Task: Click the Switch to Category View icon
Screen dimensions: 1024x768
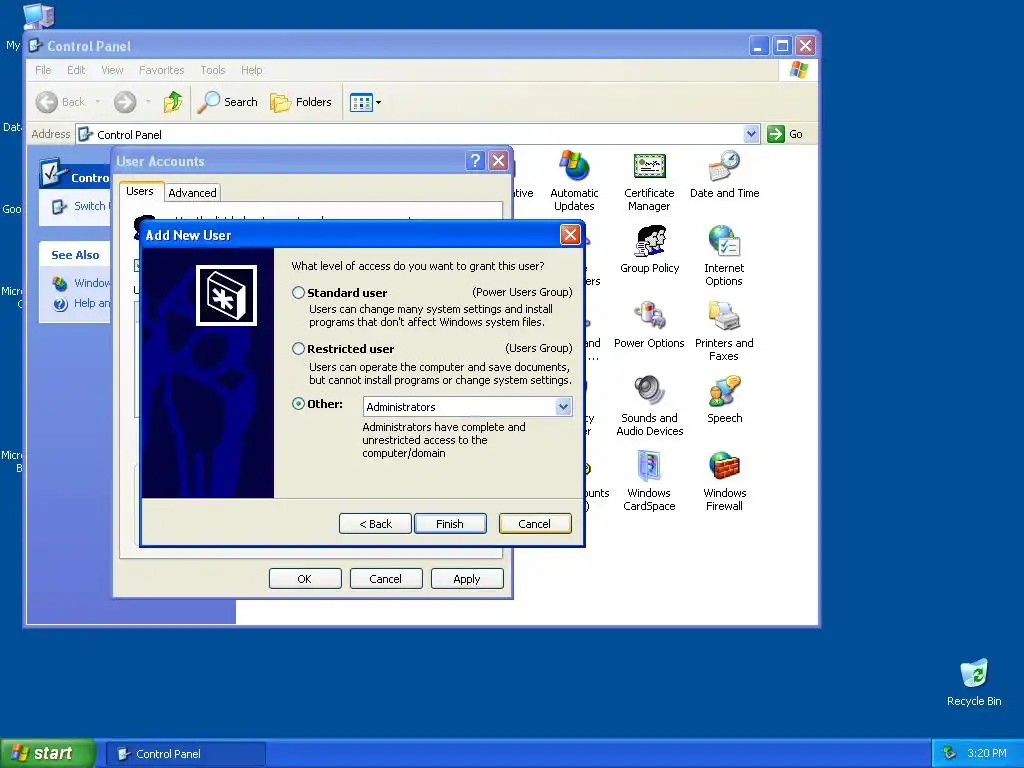Action: coord(59,206)
